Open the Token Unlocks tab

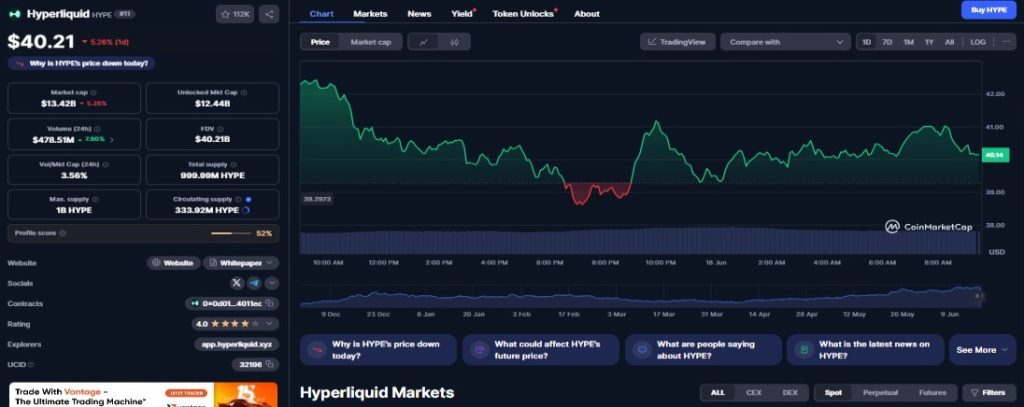[x=523, y=14]
